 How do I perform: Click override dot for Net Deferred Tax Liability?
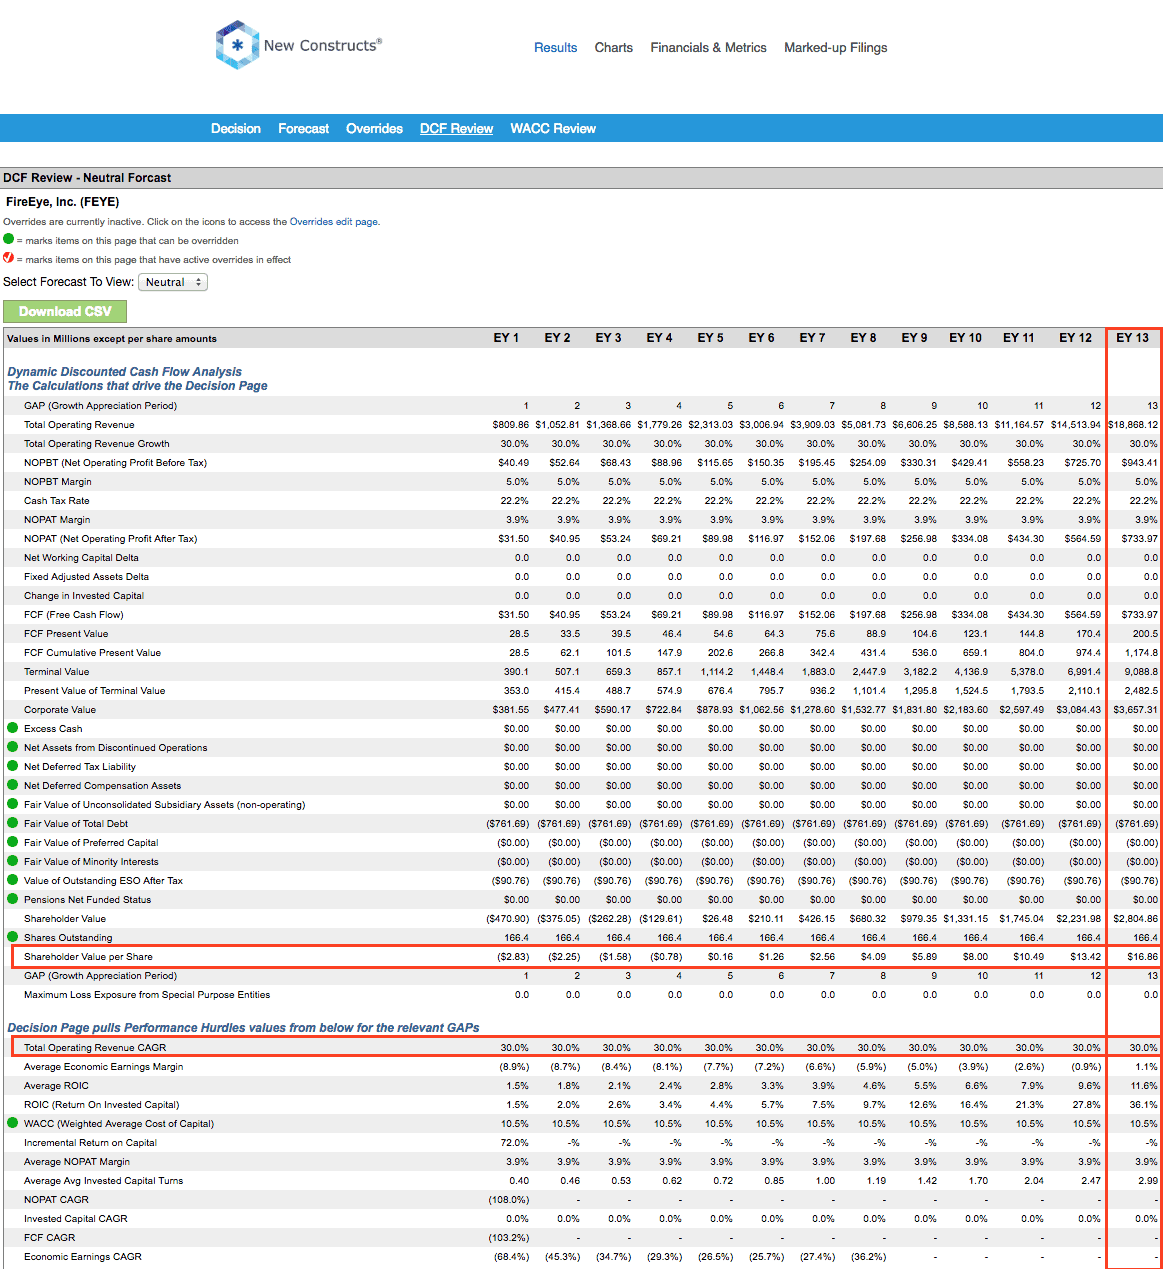(13, 766)
